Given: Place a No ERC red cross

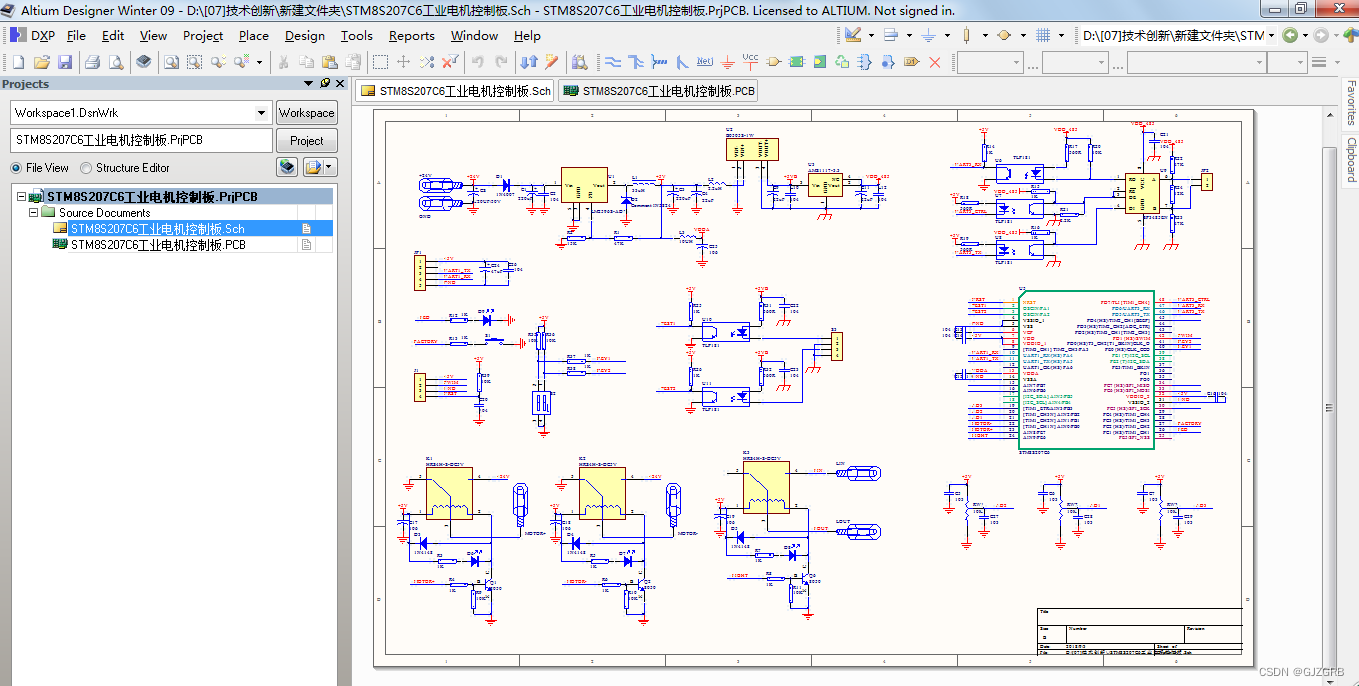Looking at the screenshot, I should tap(935, 62).
